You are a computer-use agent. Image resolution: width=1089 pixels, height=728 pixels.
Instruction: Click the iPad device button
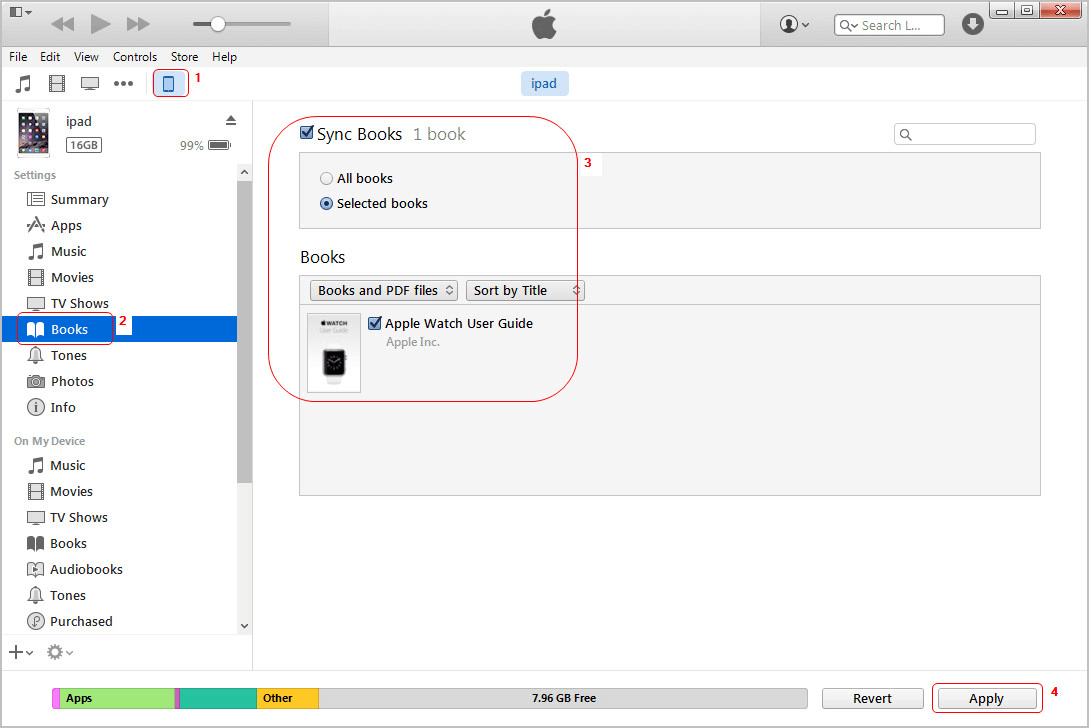(x=169, y=84)
